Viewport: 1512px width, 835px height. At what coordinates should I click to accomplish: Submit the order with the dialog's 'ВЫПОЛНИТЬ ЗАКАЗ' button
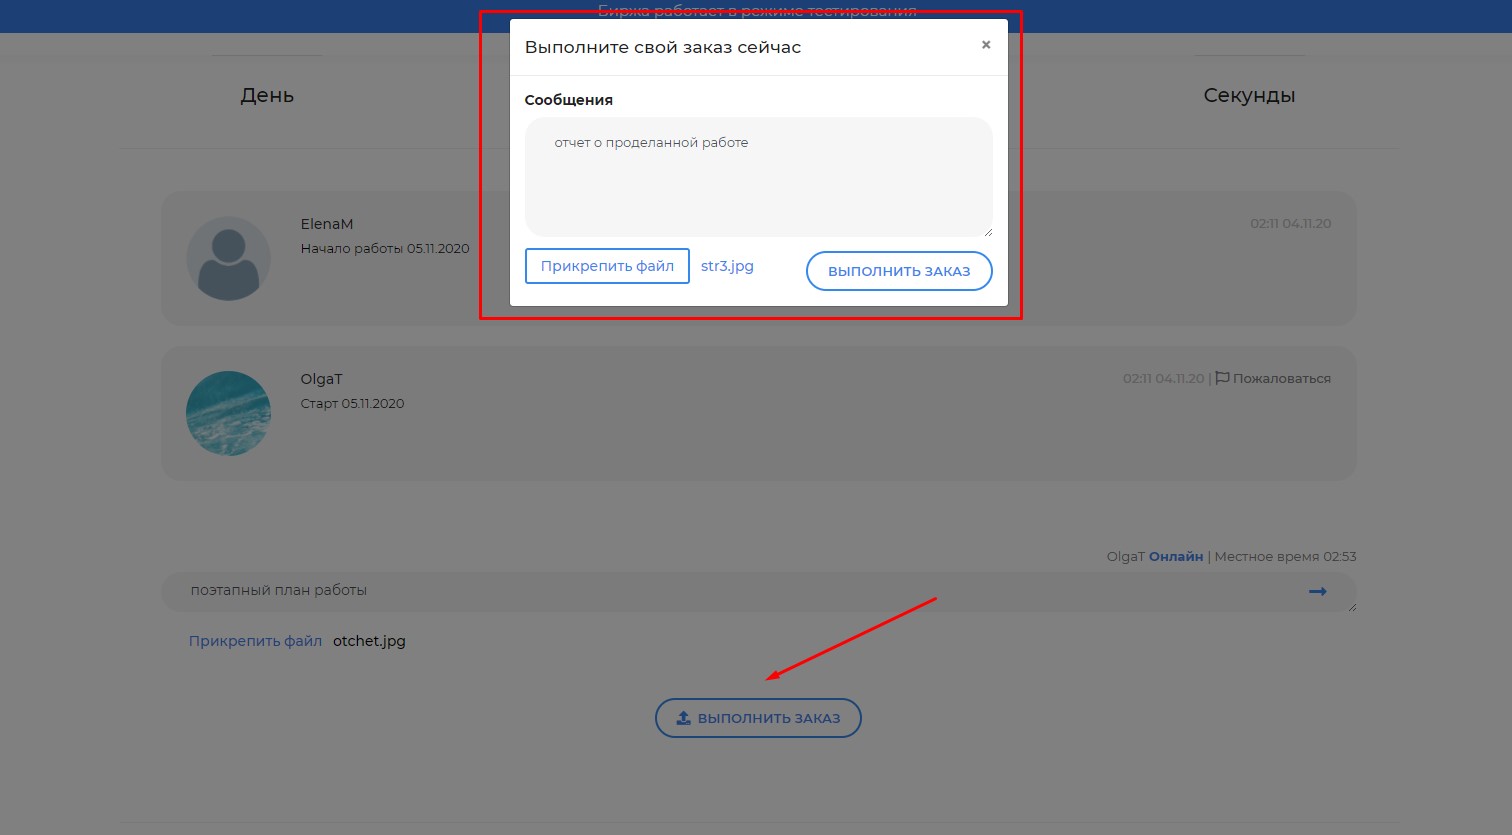[x=898, y=271]
